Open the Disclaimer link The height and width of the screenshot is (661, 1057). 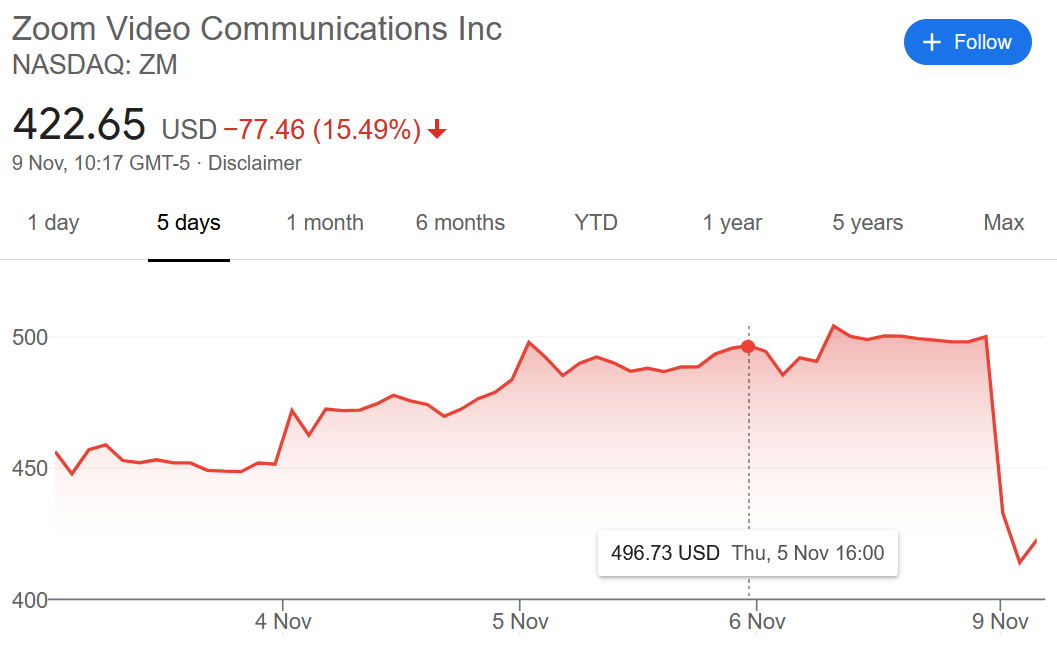pyautogui.click(x=254, y=163)
